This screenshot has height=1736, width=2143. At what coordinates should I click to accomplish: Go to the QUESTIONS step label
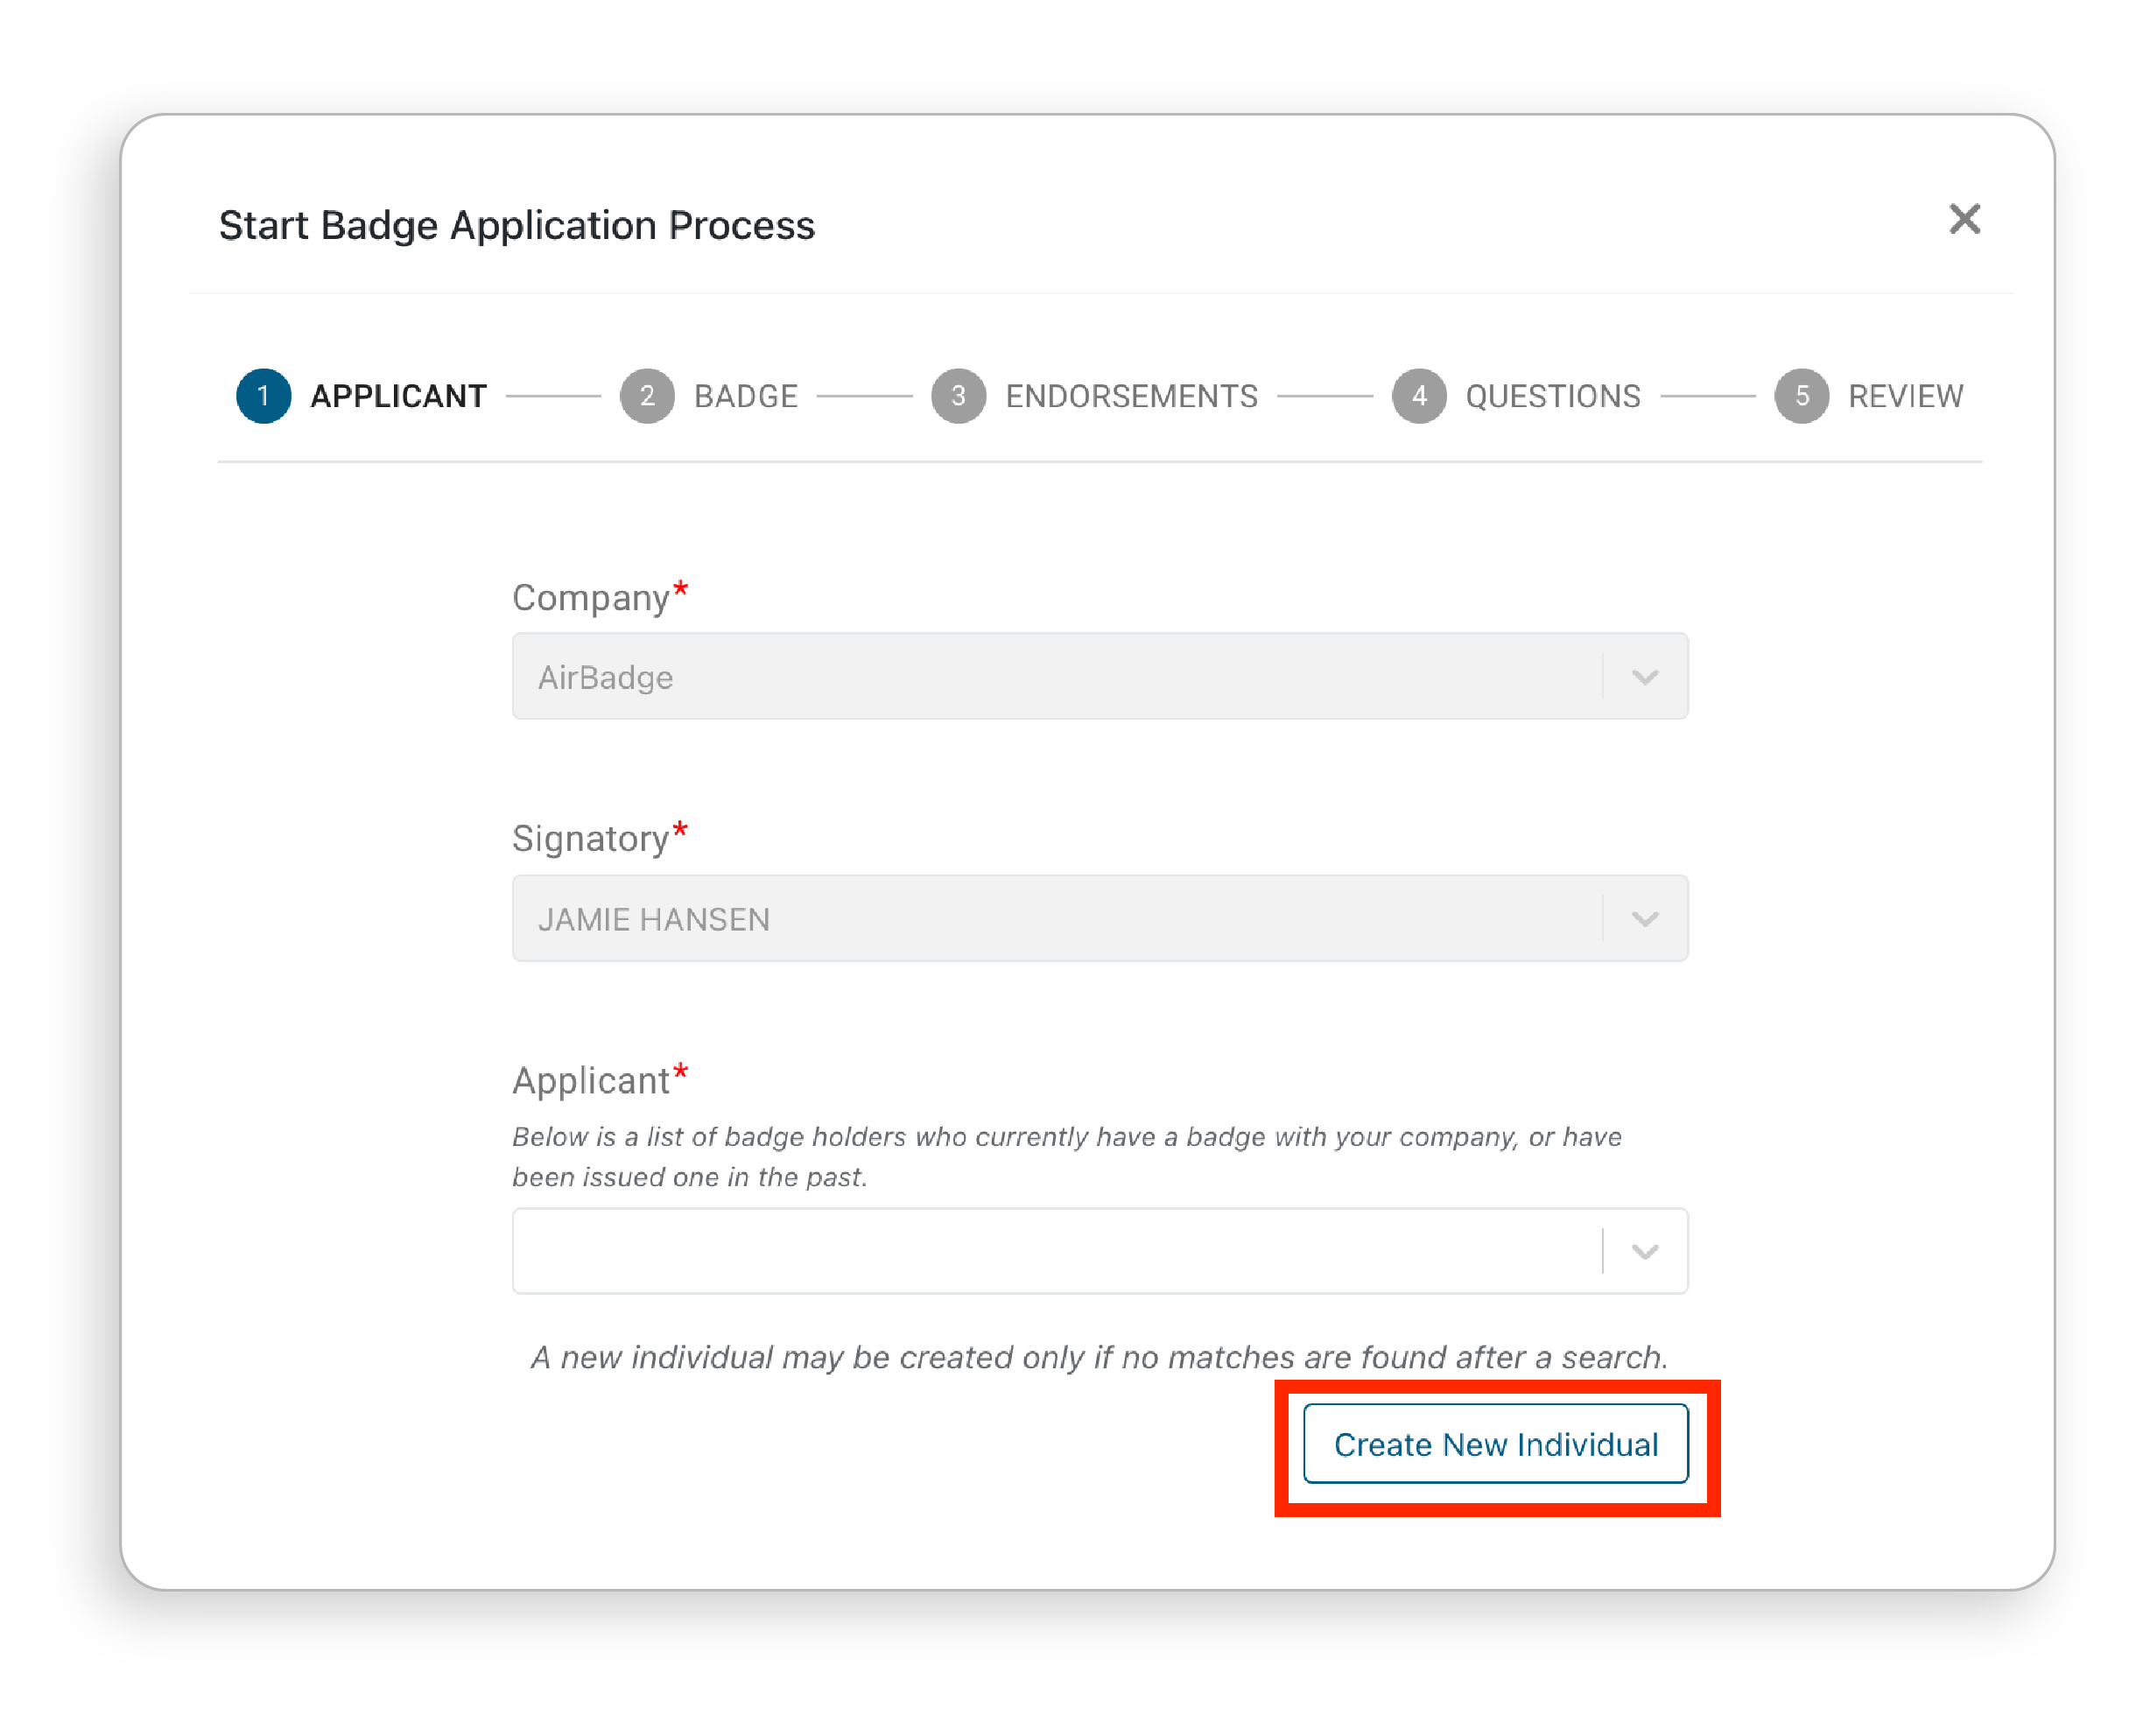click(1552, 396)
